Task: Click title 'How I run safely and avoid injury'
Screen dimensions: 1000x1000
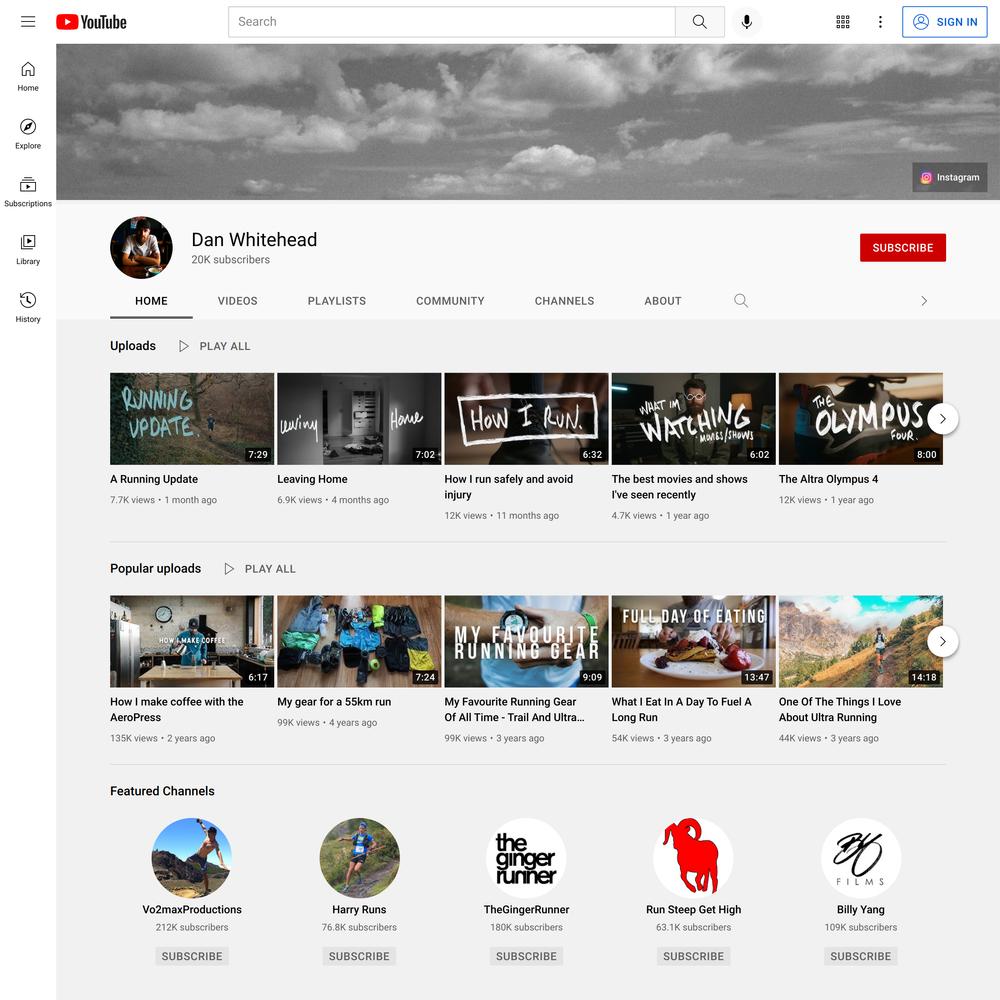Action: [508, 487]
